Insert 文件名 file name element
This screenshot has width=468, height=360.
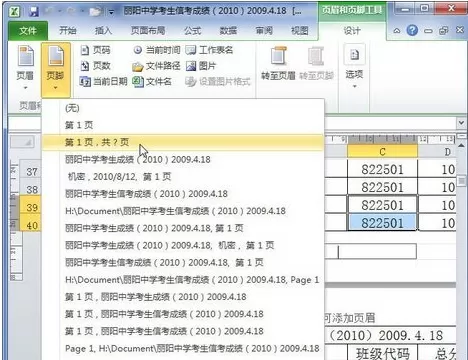152,81
